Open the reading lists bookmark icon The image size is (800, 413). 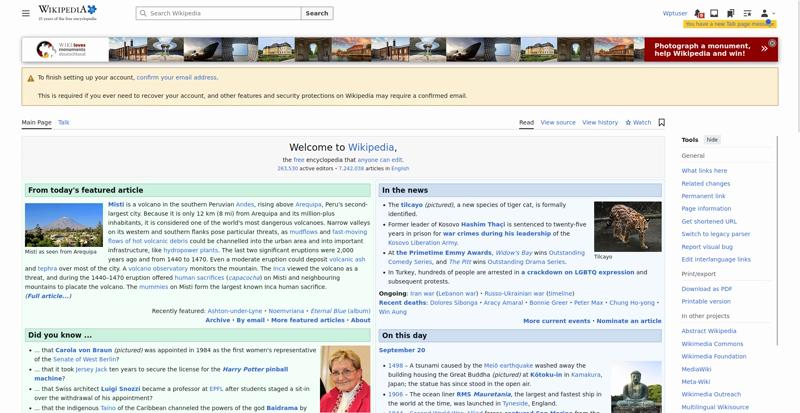pyautogui.click(x=731, y=13)
